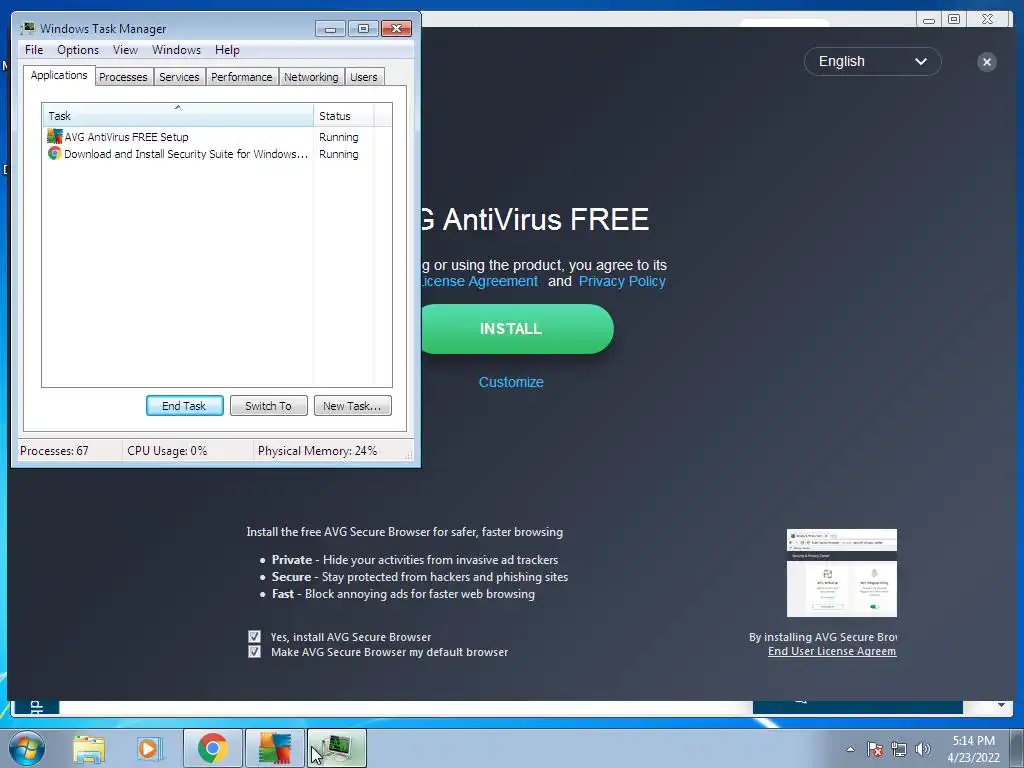Open the volume speaker tray icon
Image resolution: width=1024 pixels, height=768 pixels.
[x=923, y=749]
